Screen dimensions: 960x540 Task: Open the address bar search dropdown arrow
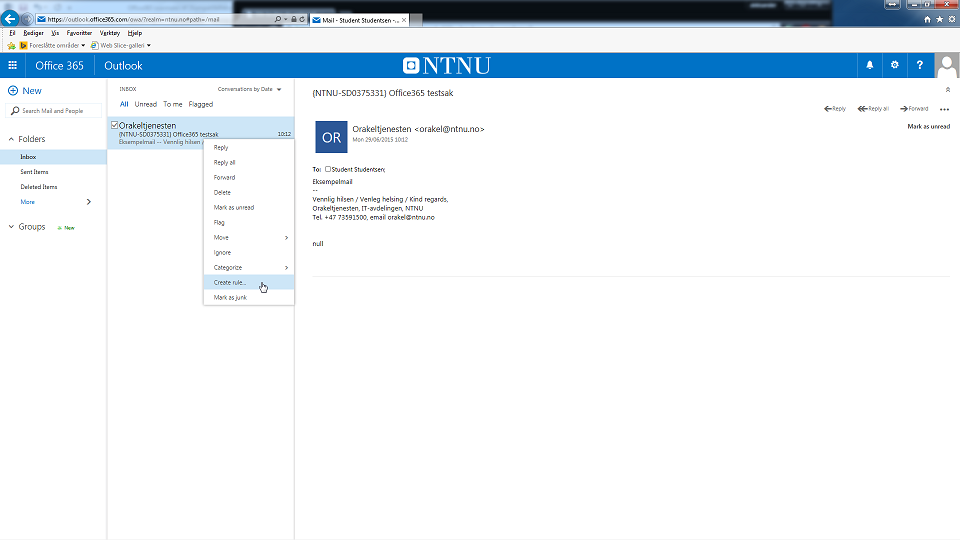click(285, 20)
